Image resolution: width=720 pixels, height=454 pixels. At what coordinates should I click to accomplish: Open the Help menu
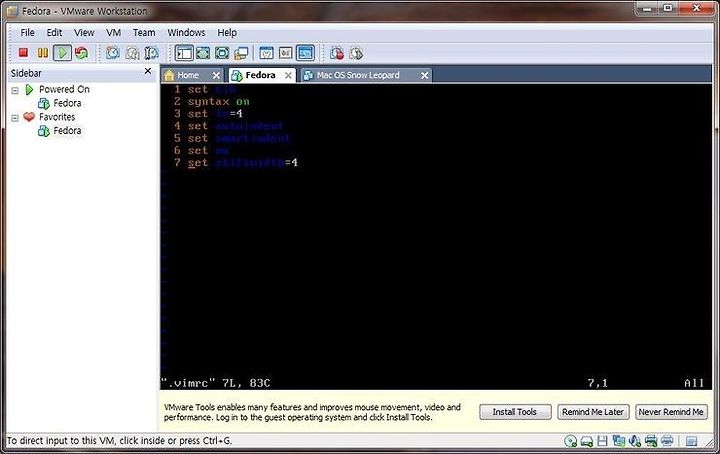click(227, 33)
